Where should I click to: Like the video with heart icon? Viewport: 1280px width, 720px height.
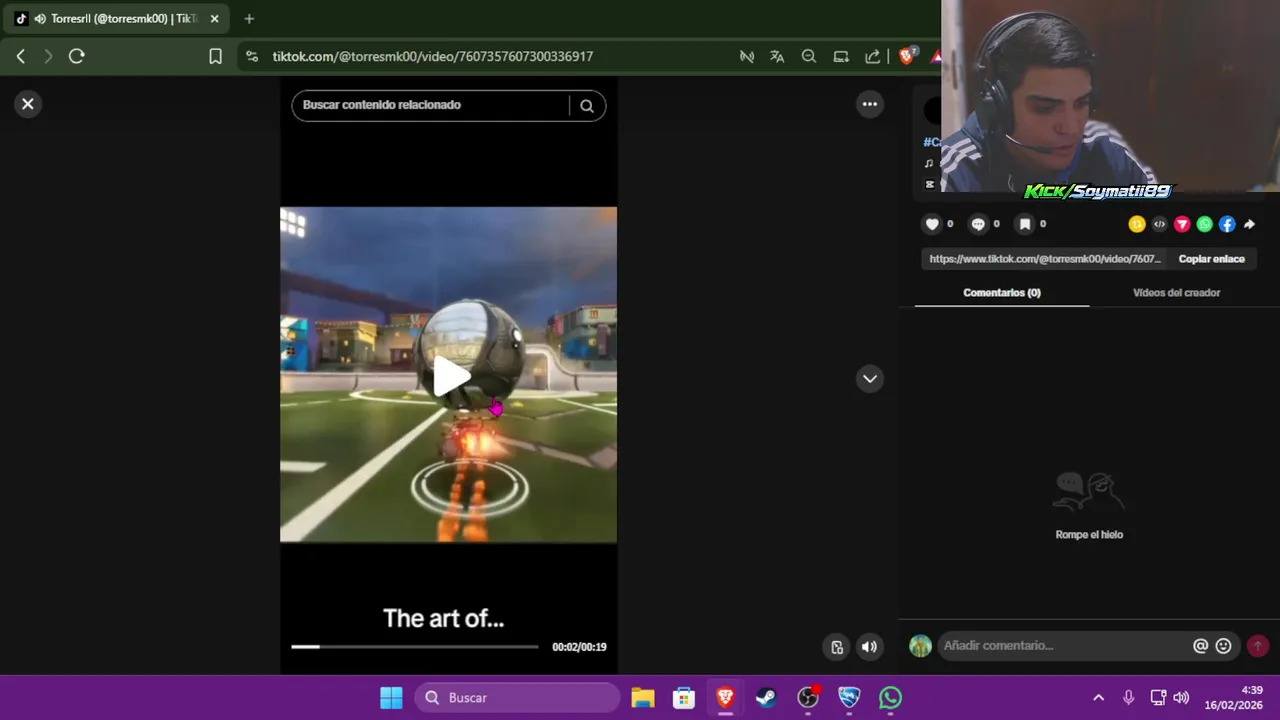932,224
